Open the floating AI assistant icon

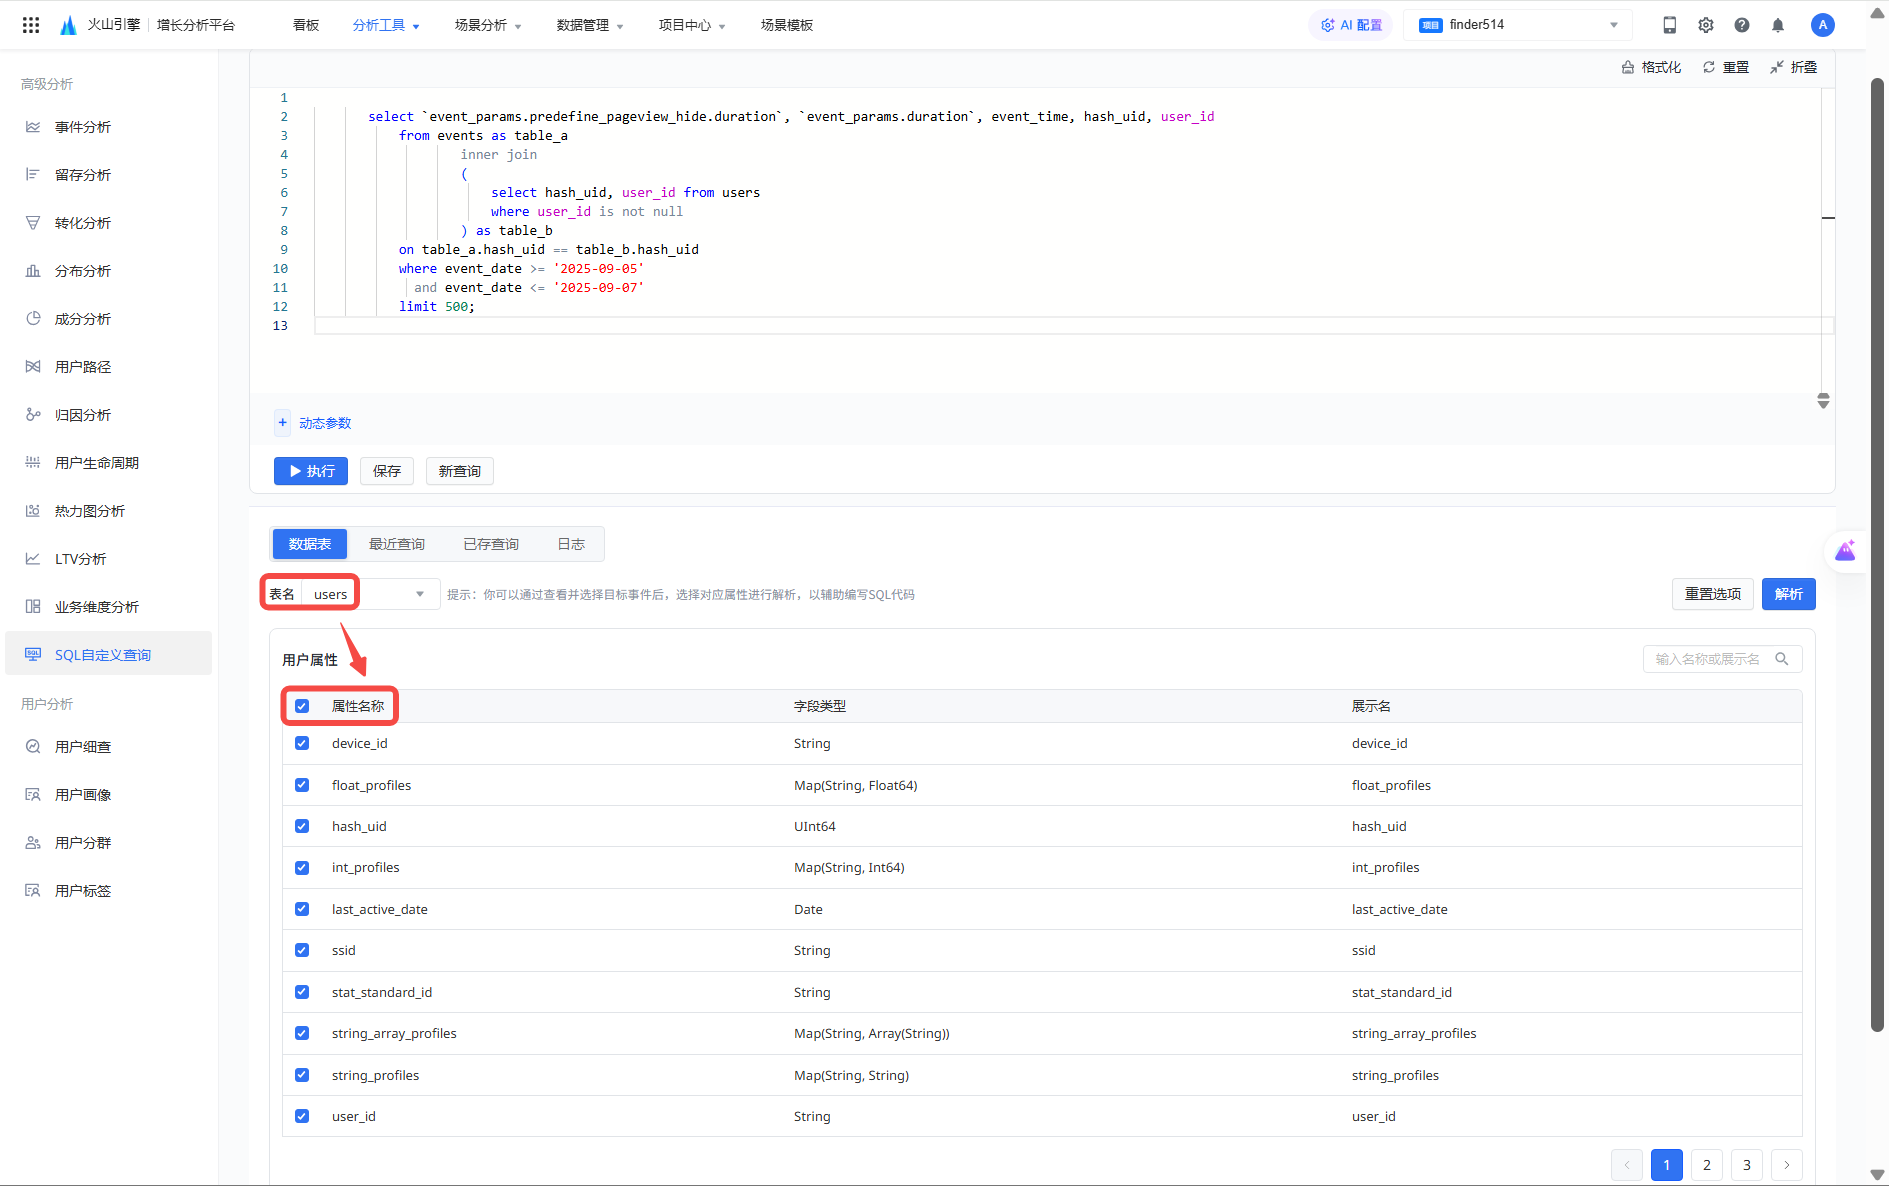pos(1845,551)
